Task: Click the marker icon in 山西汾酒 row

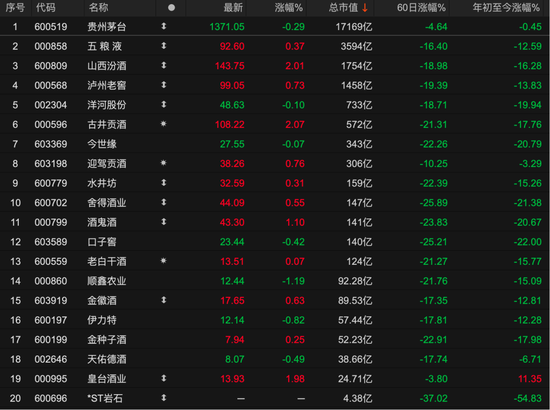Action: point(163,66)
